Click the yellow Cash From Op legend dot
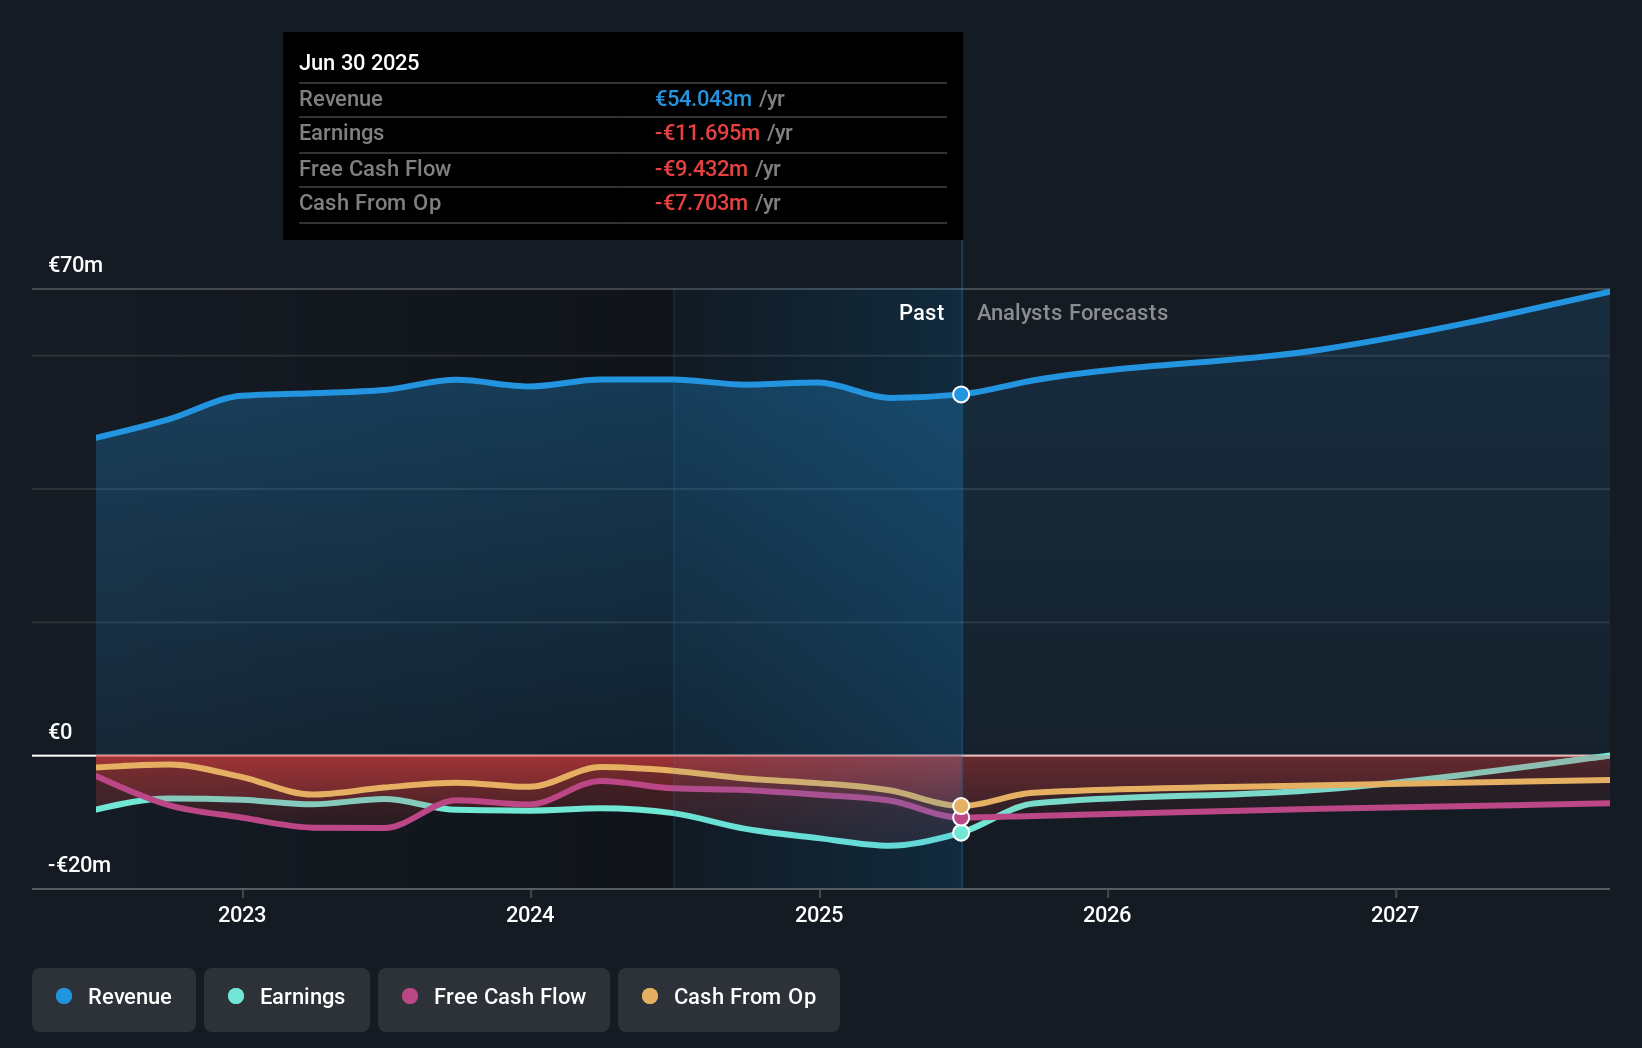This screenshot has height=1048, width=1642. tap(651, 997)
